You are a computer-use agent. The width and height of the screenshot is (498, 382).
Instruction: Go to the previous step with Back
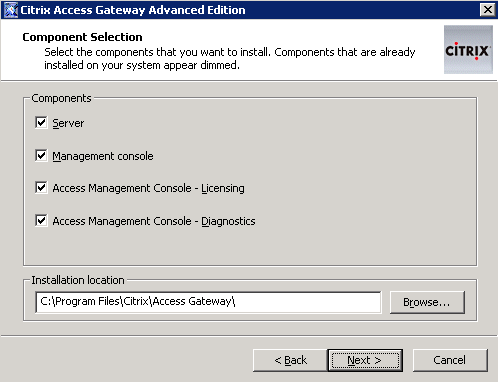click(x=290, y=360)
